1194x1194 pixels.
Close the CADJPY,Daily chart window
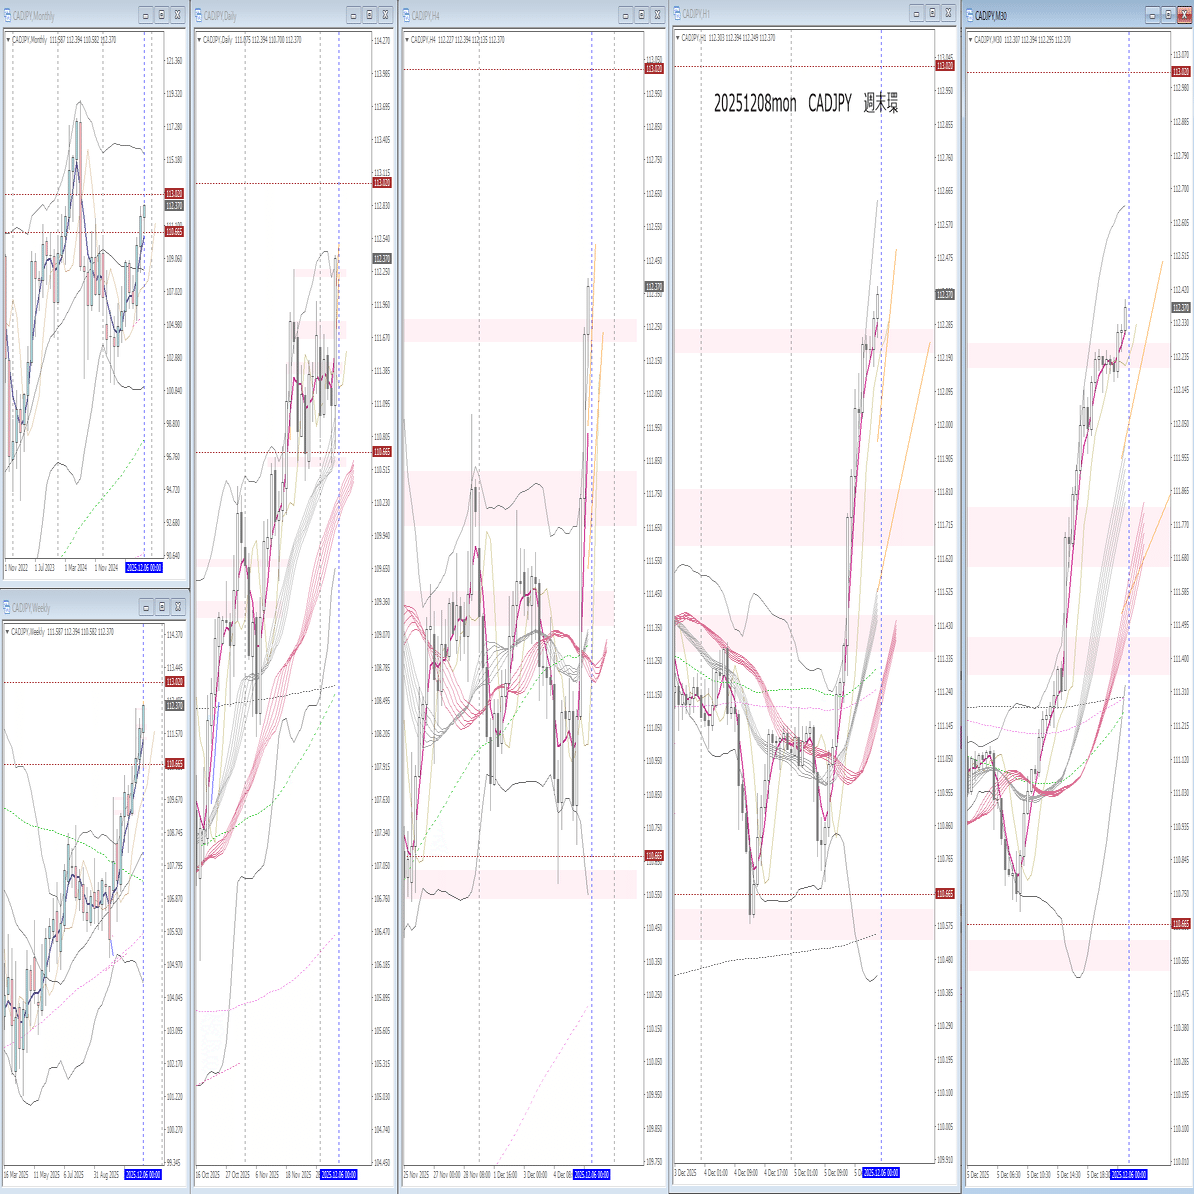coord(385,15)
